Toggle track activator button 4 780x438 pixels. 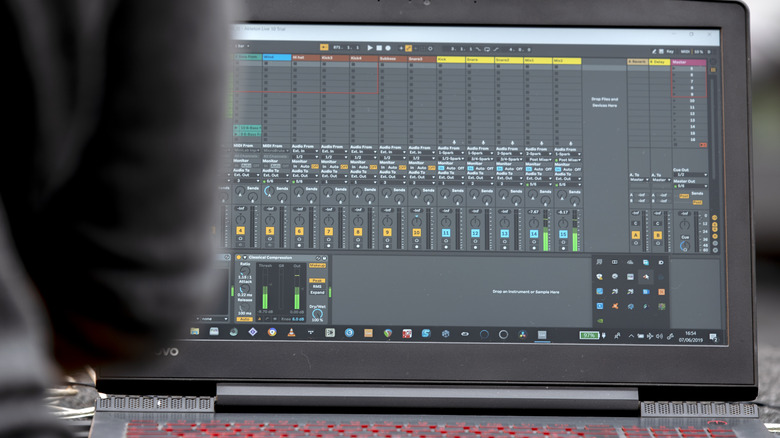click(240, 230)
